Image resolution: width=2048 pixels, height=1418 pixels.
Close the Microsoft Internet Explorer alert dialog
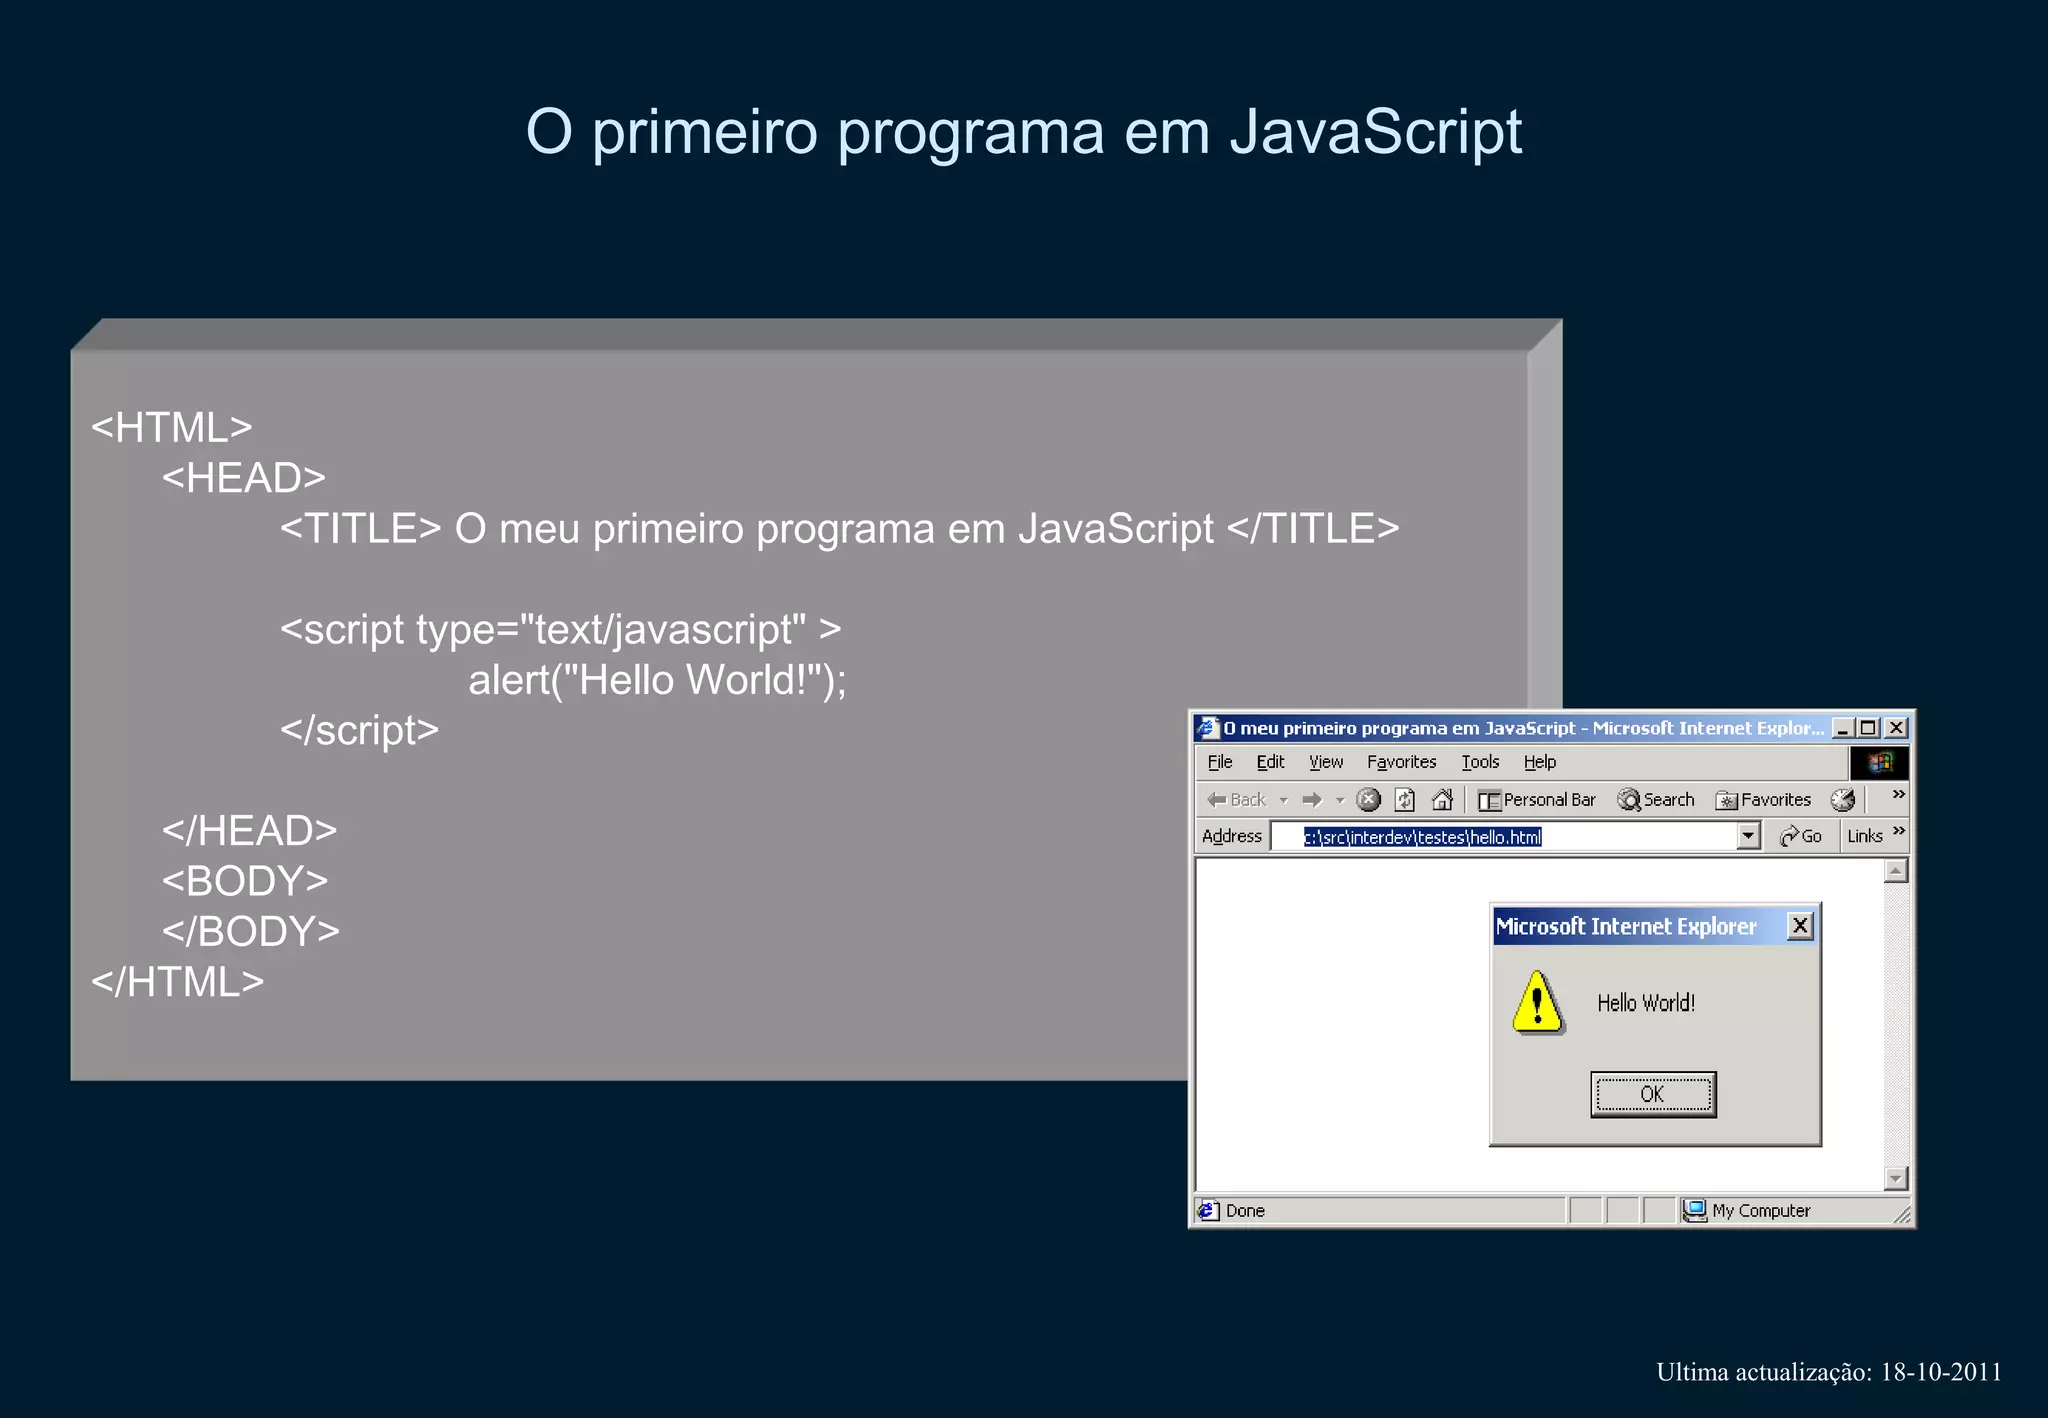pos(1800,926)
